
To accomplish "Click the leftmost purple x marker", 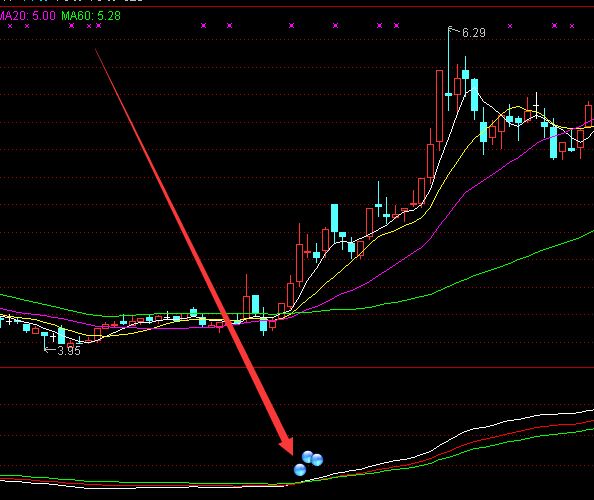I will point(10,26).
